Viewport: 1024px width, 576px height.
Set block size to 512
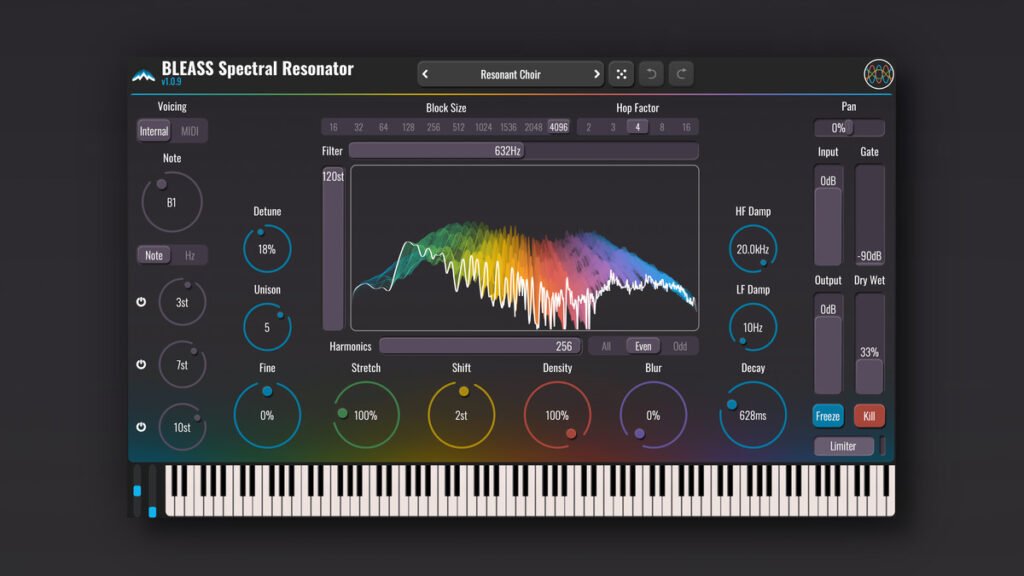[458, 127]
